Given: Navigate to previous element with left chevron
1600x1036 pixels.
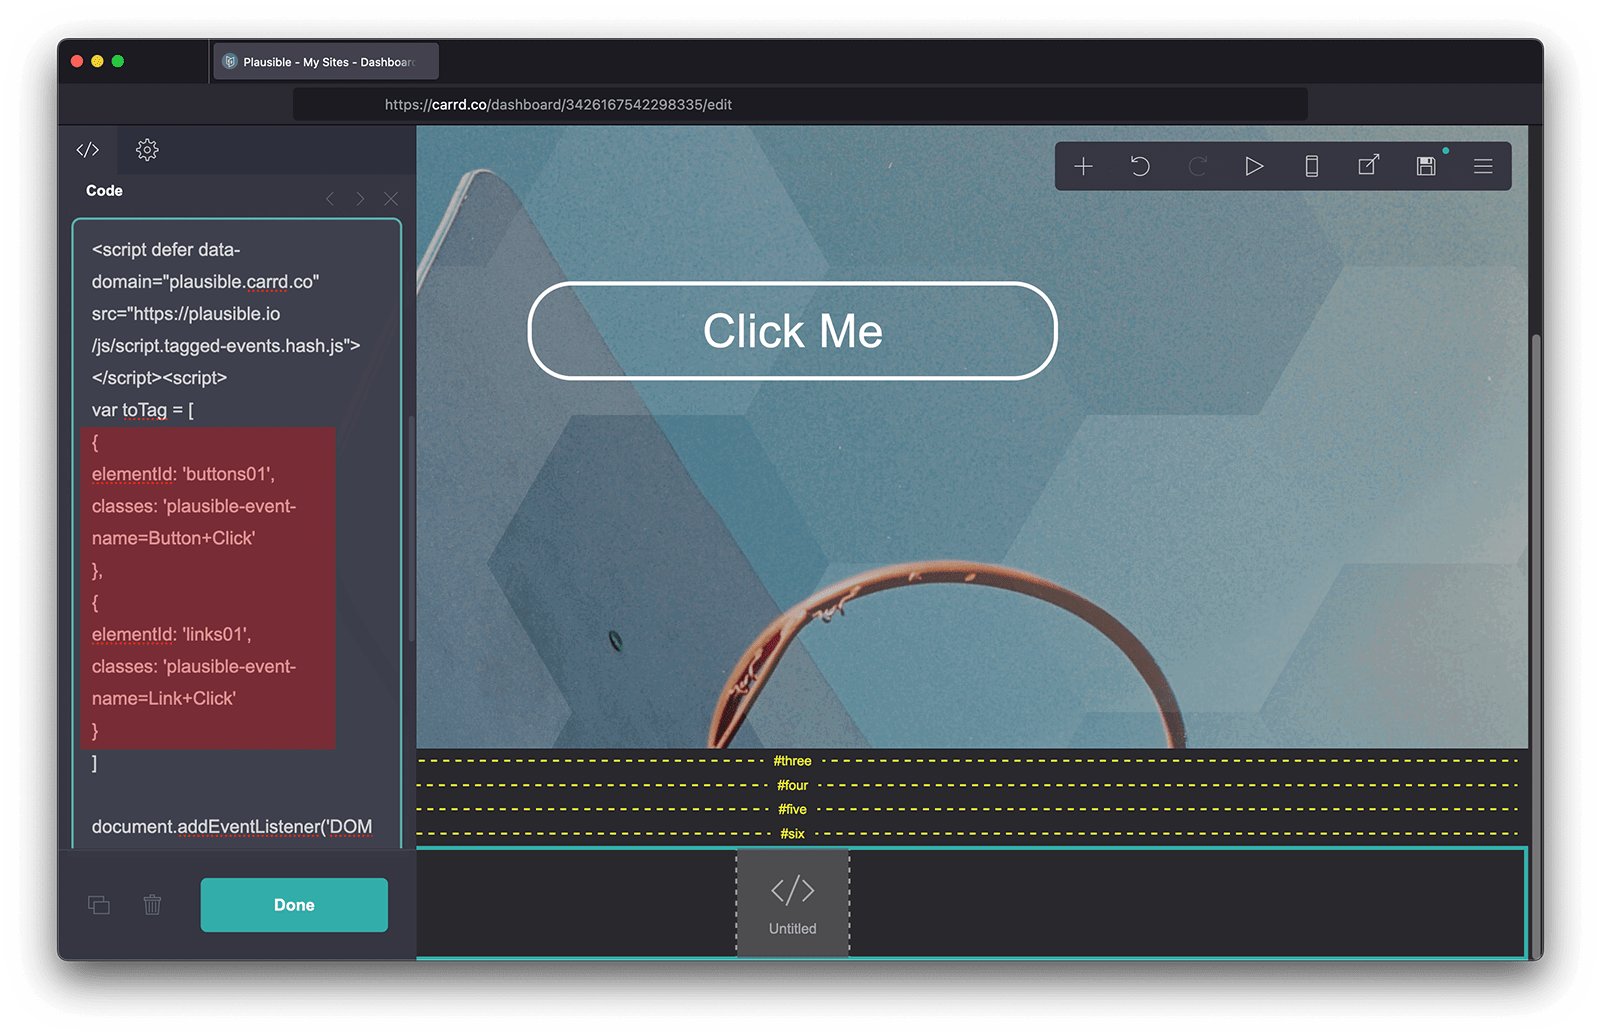Looking at the screenshot, I should pos(330,199).
